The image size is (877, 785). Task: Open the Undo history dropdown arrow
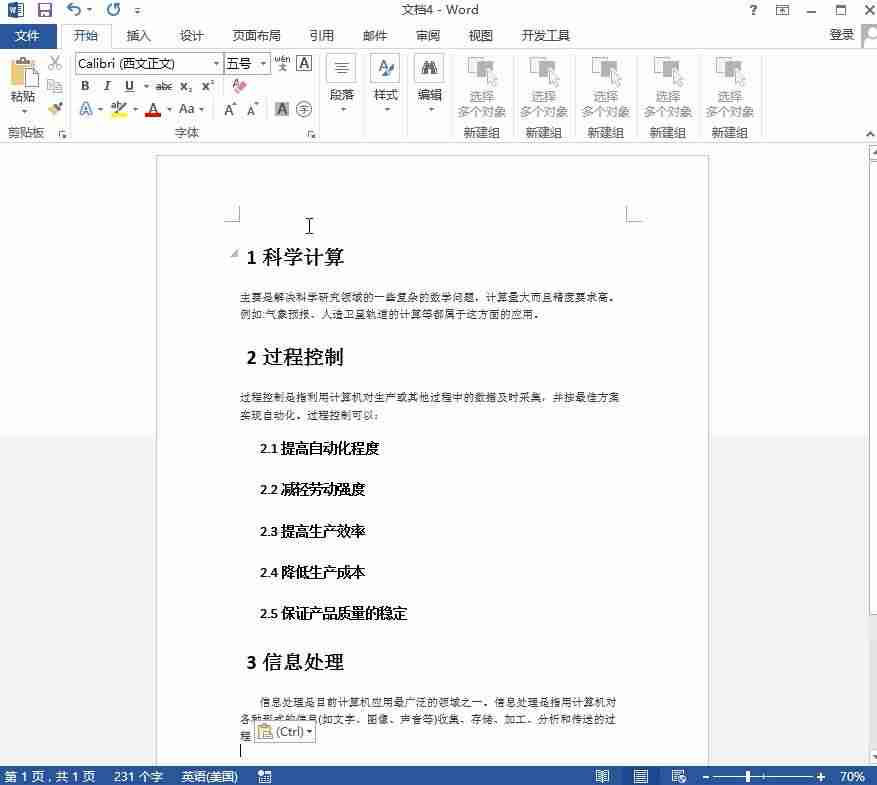coord(89,10)
